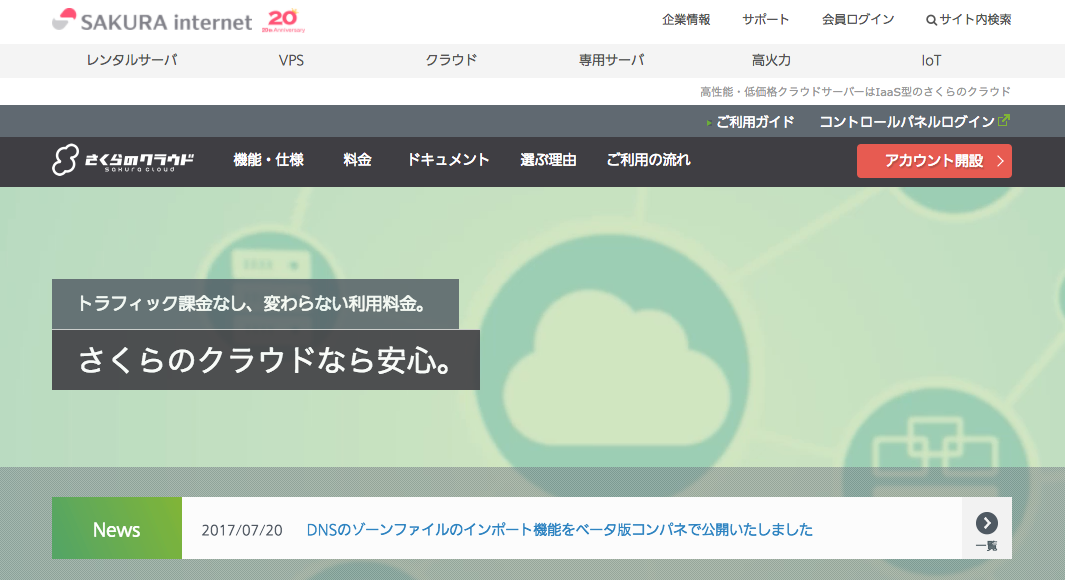
Task: Select the VPS tab
Action: click(x=291, y=60)
